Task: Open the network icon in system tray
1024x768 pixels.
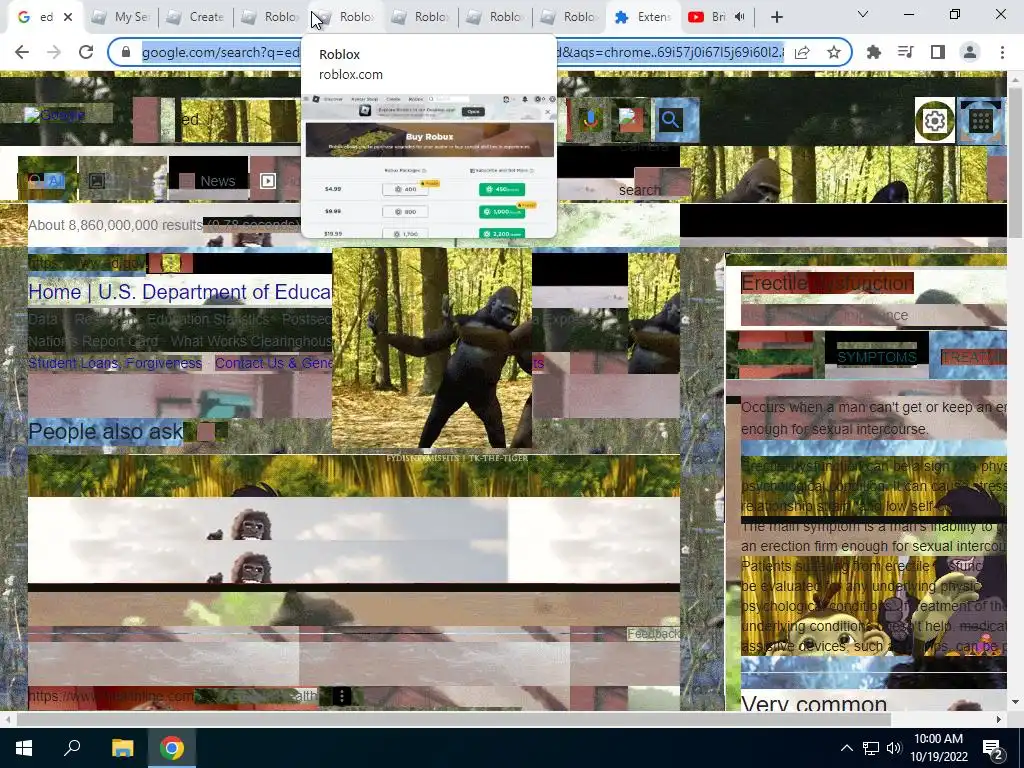Action: click(870, 748)
